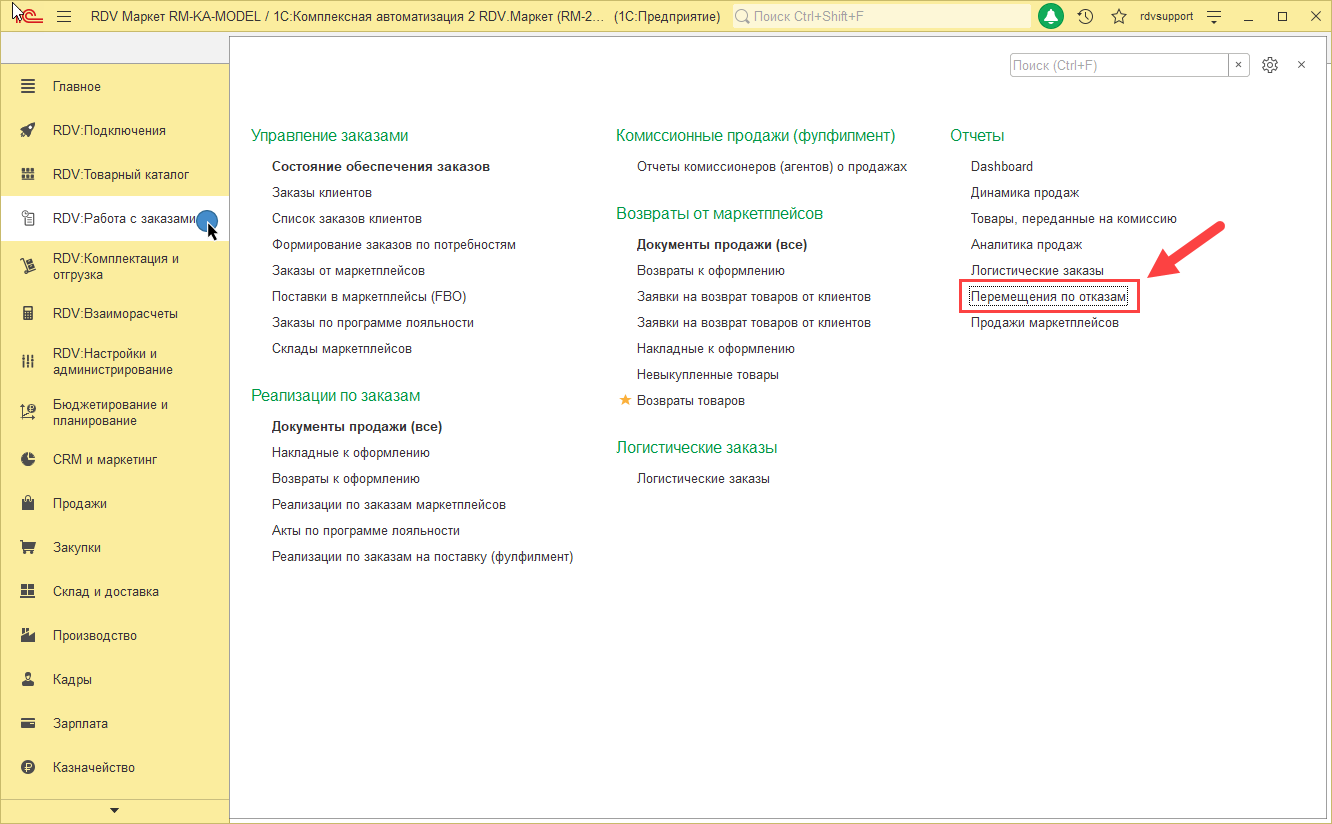Open the RDV:Товарный каталог section

[114, 175]
